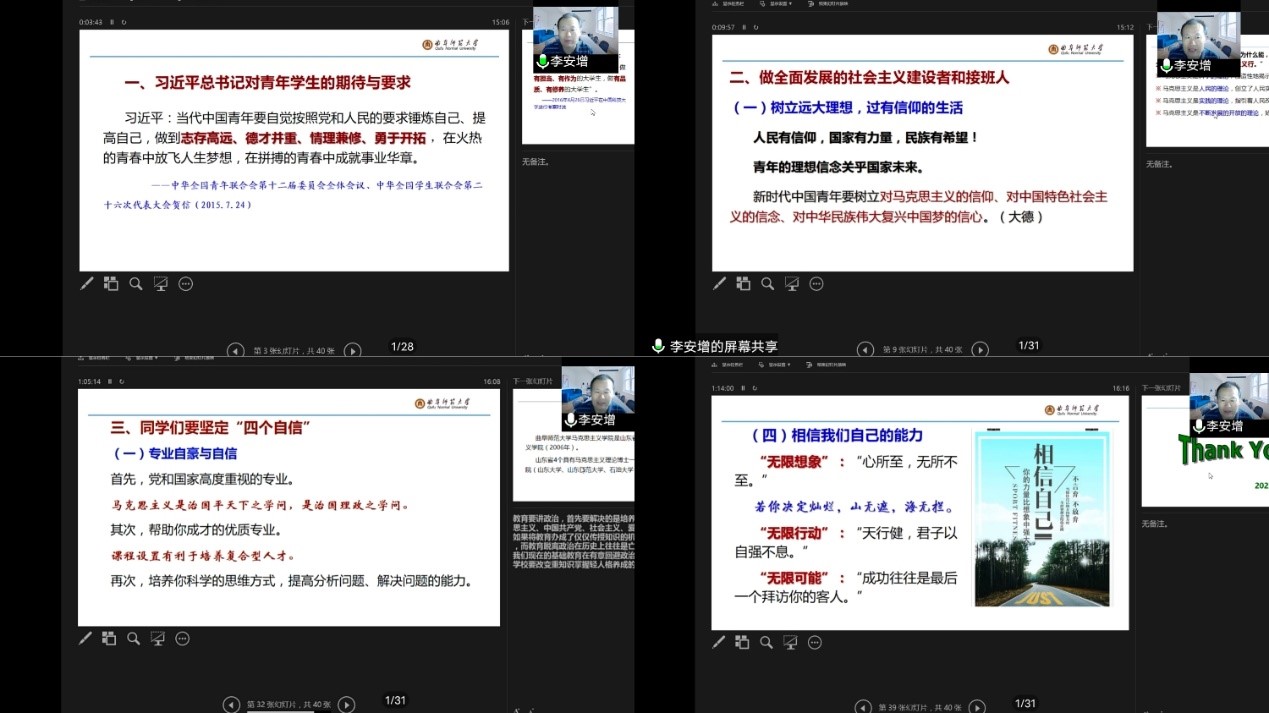
Task: Restart the timer showing 0:09:57
Action: pos(754,28)
